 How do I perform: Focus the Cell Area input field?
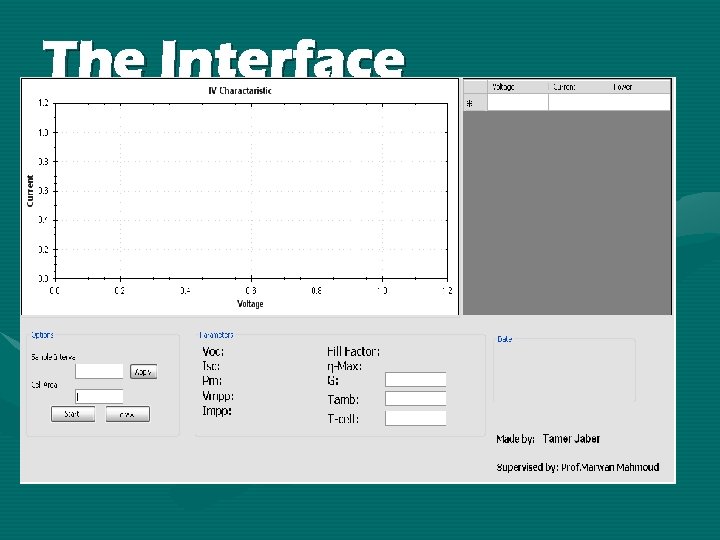pyautogui.click(x=99, y=396)
